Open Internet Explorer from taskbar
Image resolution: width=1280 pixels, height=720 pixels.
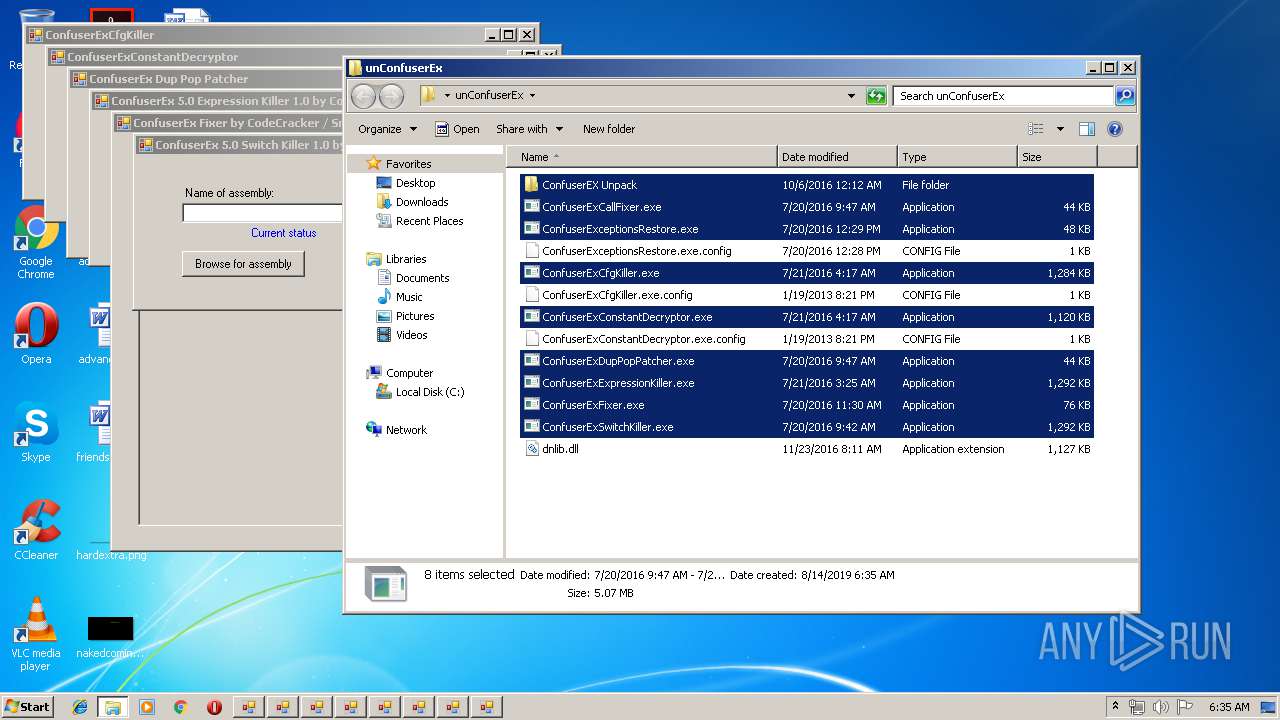point(80,707)
